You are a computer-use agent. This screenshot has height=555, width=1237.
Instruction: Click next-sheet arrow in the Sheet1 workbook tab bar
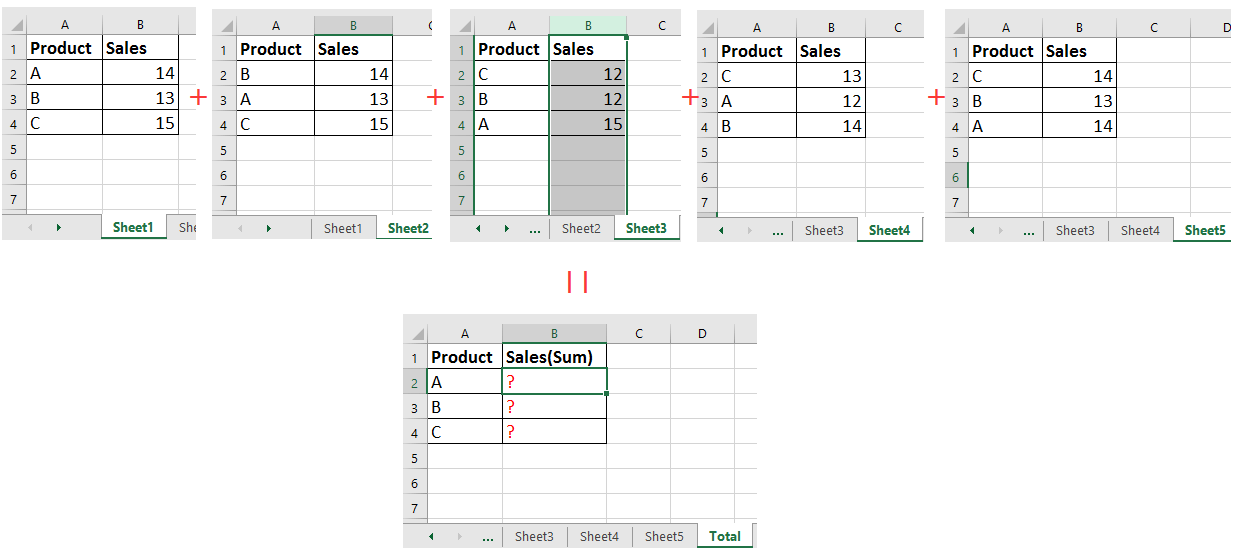58,228
